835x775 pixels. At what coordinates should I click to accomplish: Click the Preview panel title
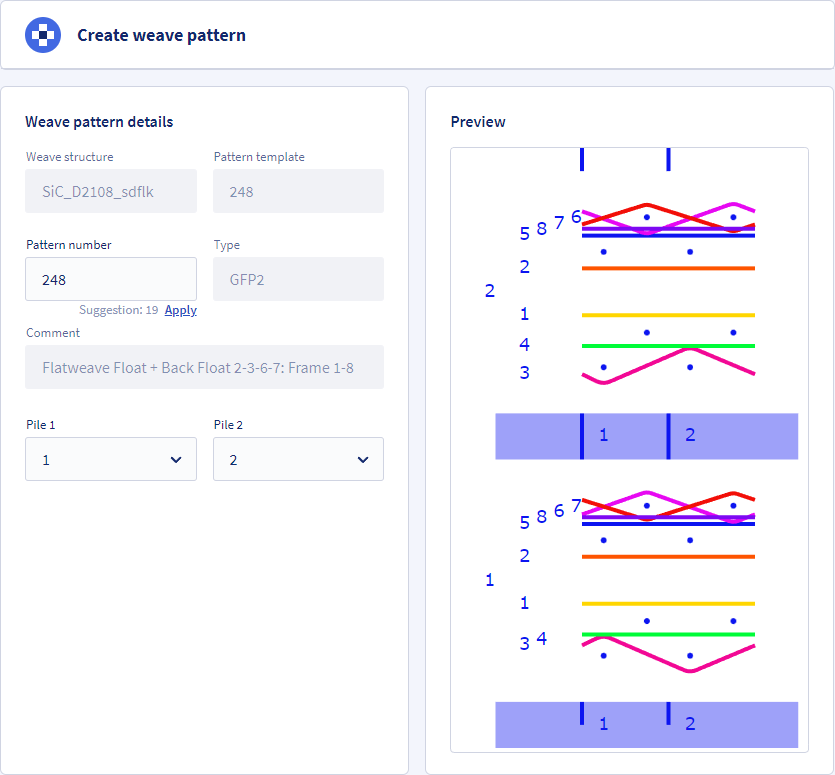(x=478, y=122)
